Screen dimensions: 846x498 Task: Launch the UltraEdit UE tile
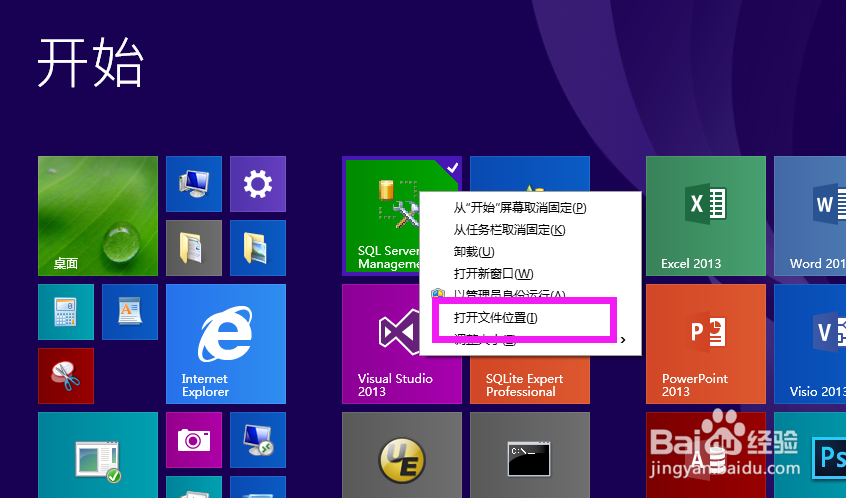click(402, 455)
